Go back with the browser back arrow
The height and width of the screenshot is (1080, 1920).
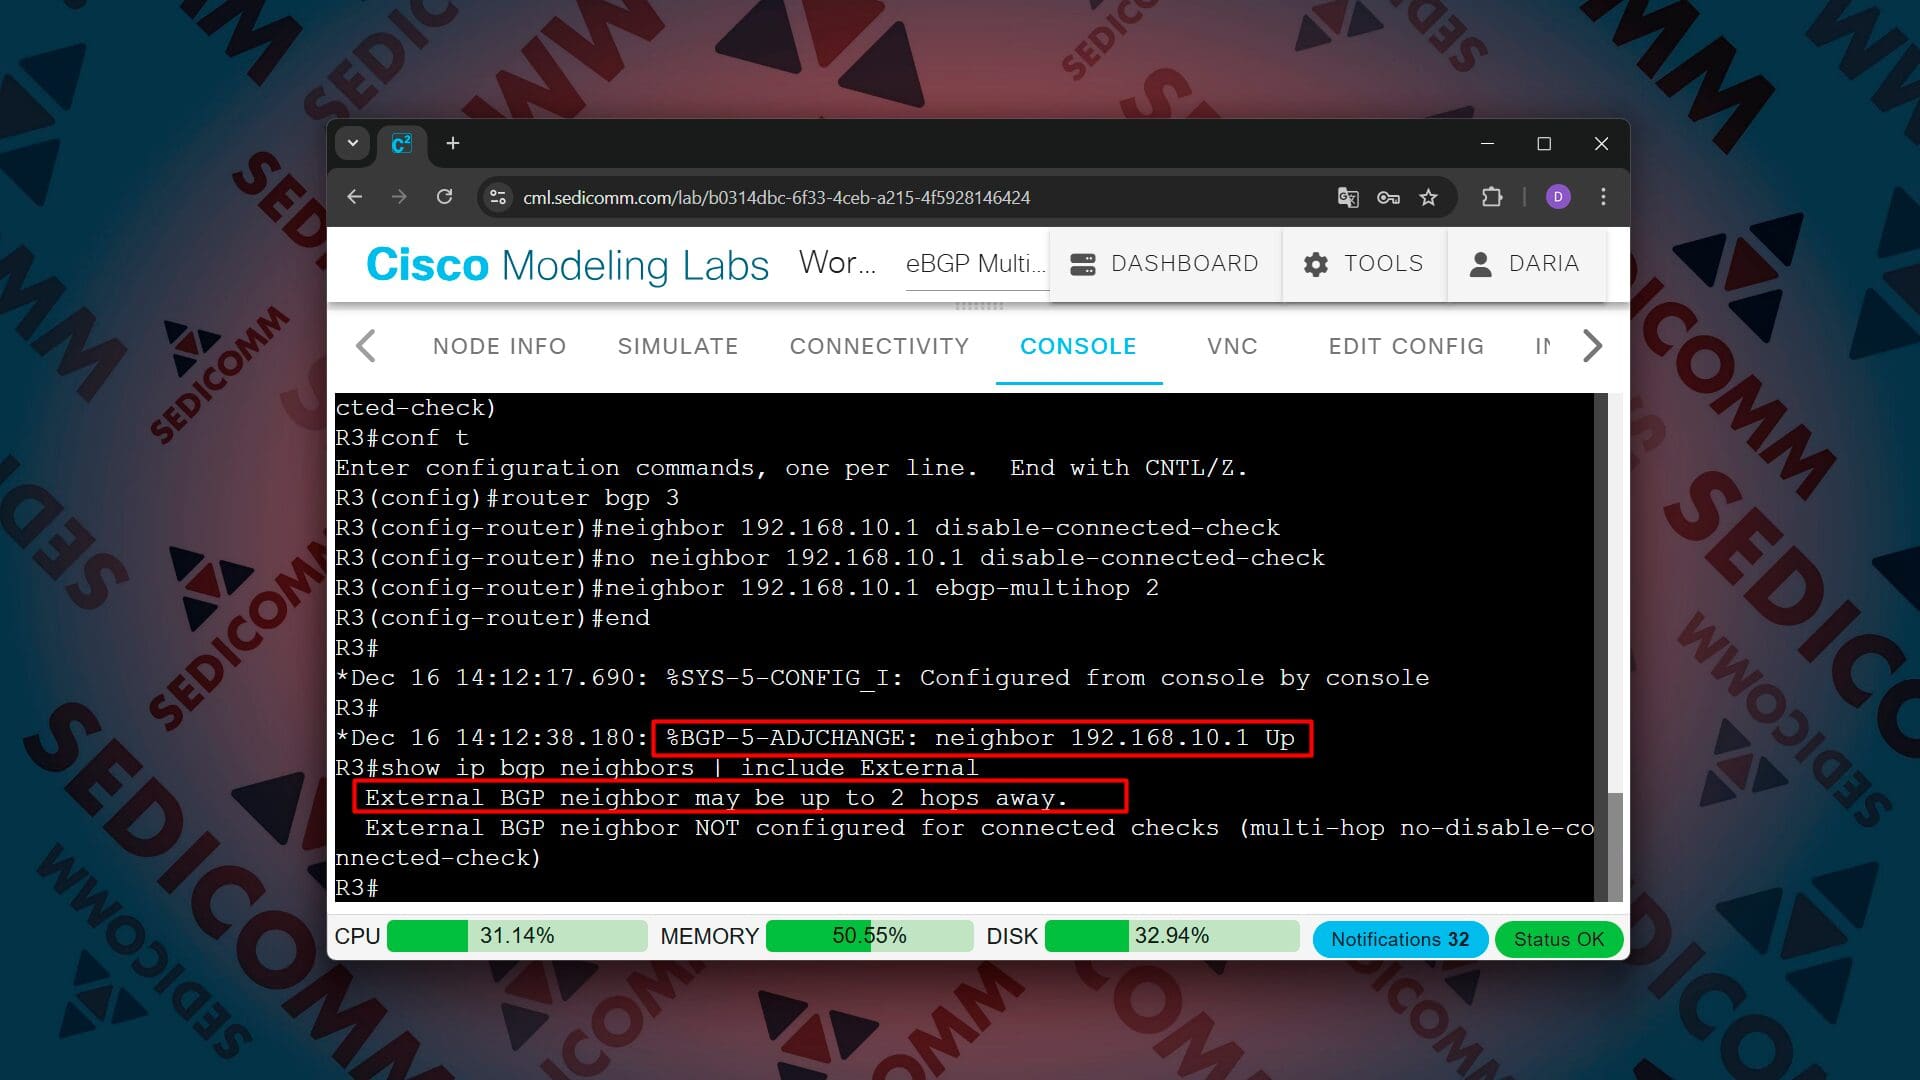point(354,197)
